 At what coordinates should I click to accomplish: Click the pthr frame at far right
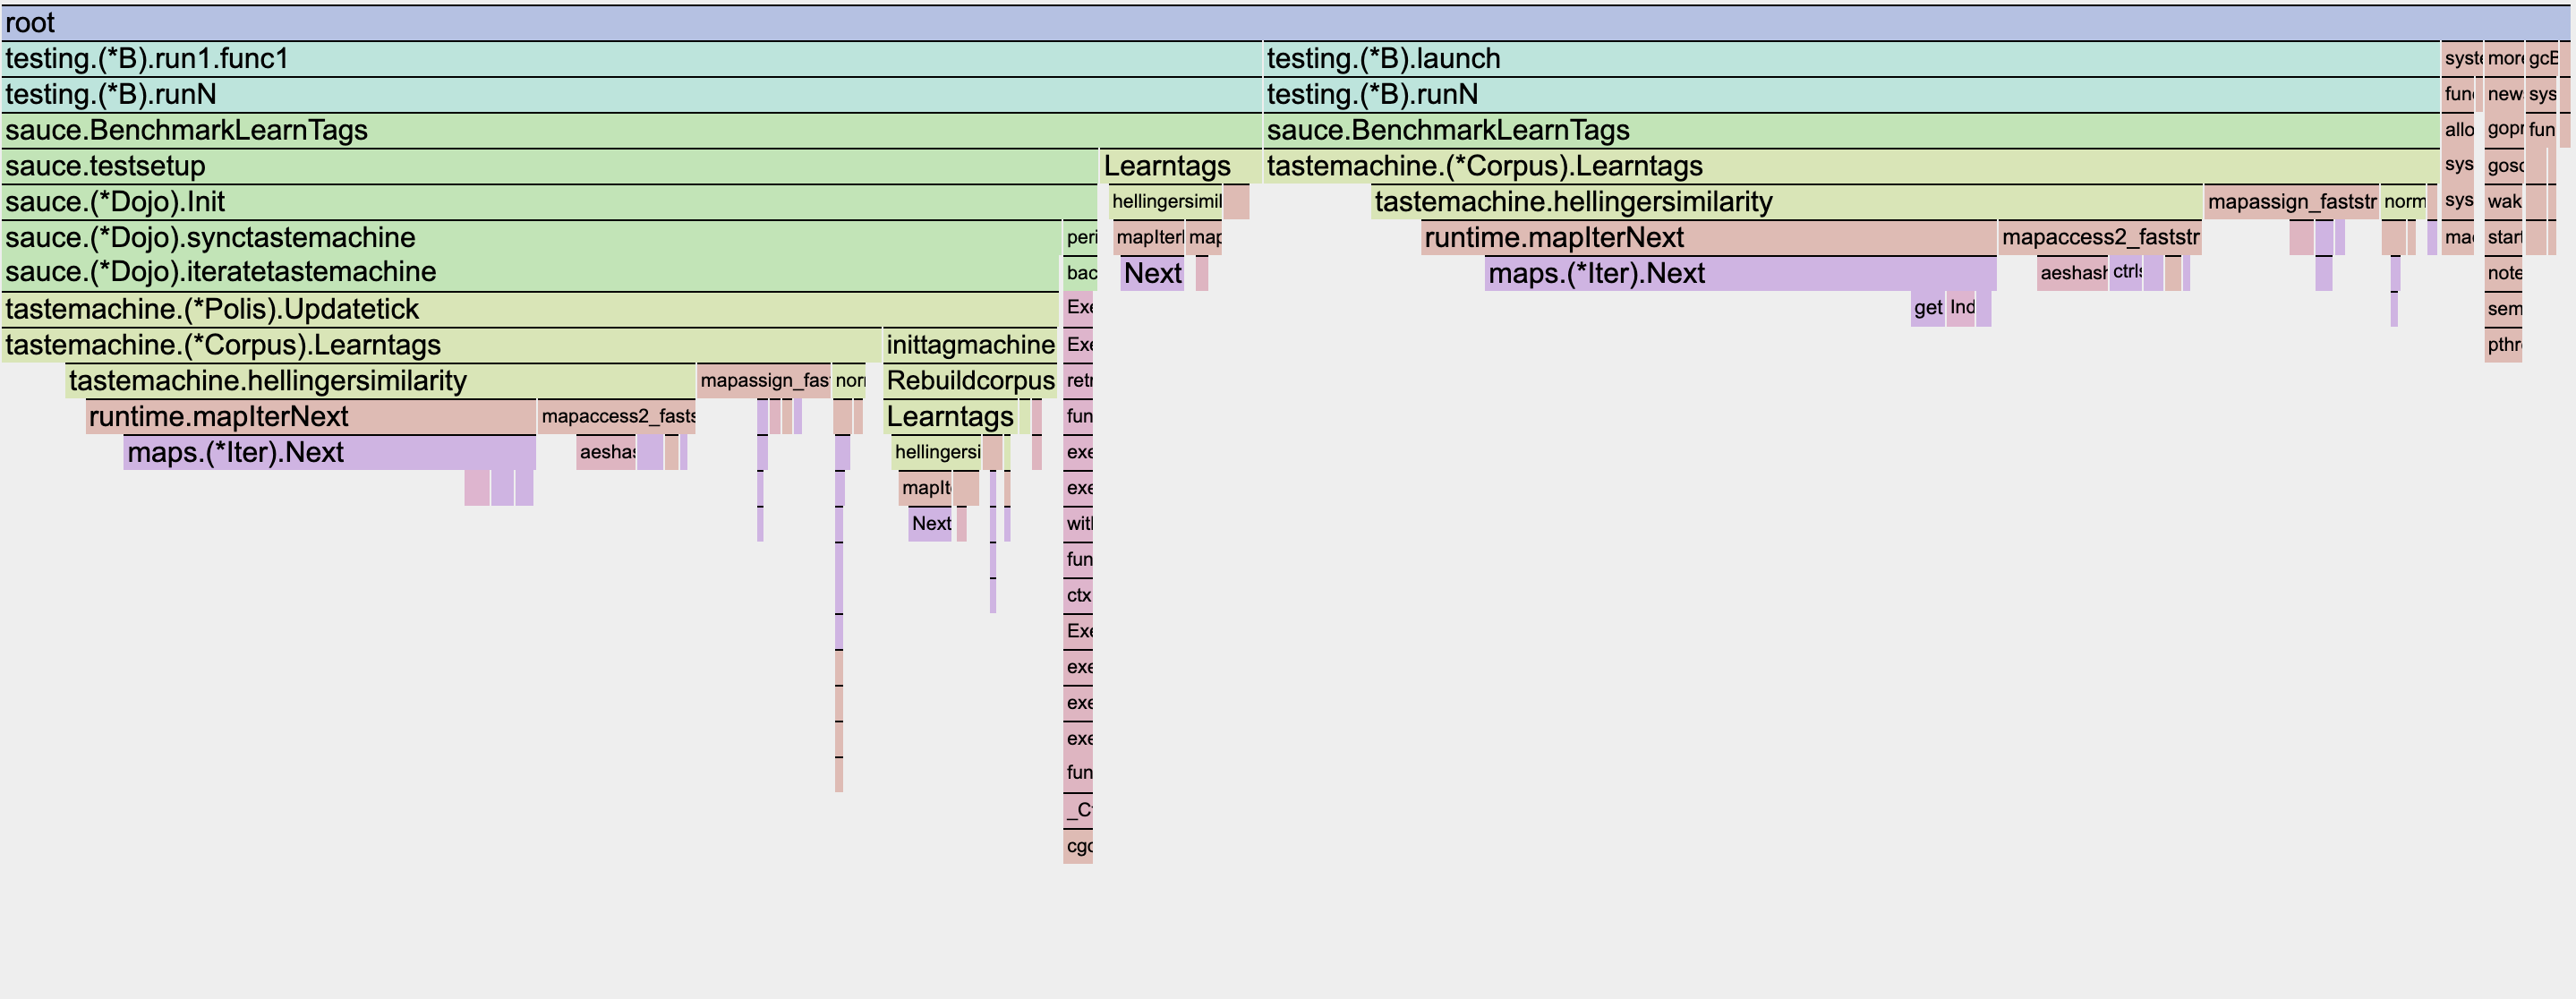coord(2503,345)
